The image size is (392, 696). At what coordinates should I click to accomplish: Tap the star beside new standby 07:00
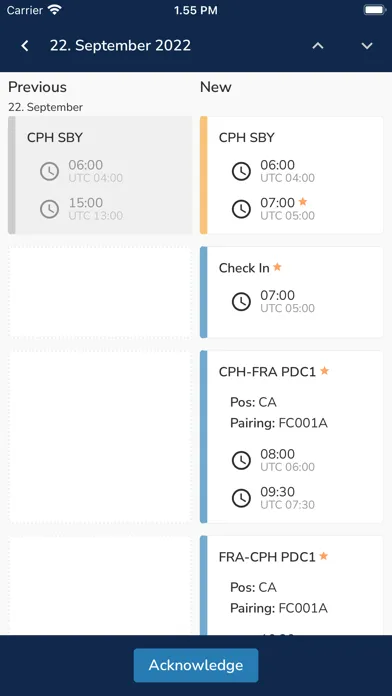(303, 202)
